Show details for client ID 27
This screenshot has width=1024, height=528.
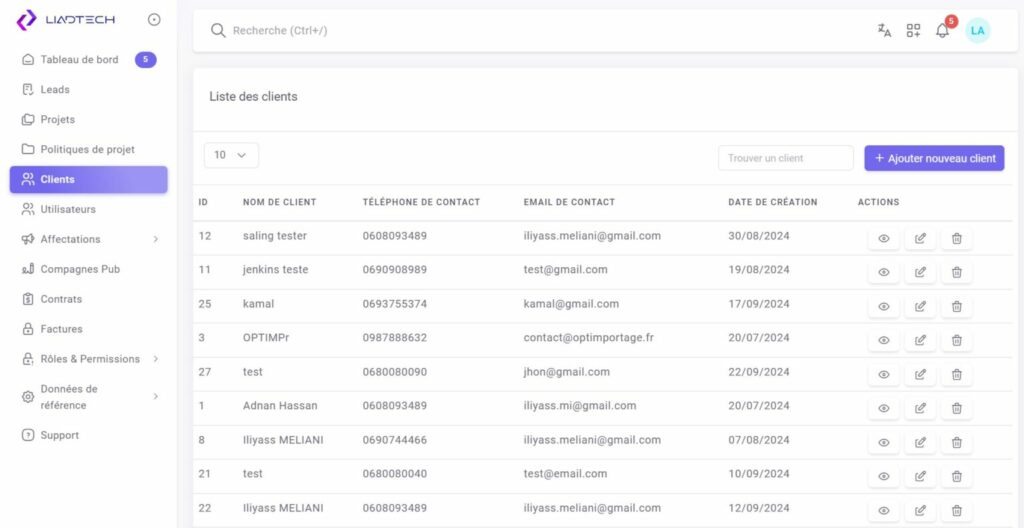(x=883, y=374)
